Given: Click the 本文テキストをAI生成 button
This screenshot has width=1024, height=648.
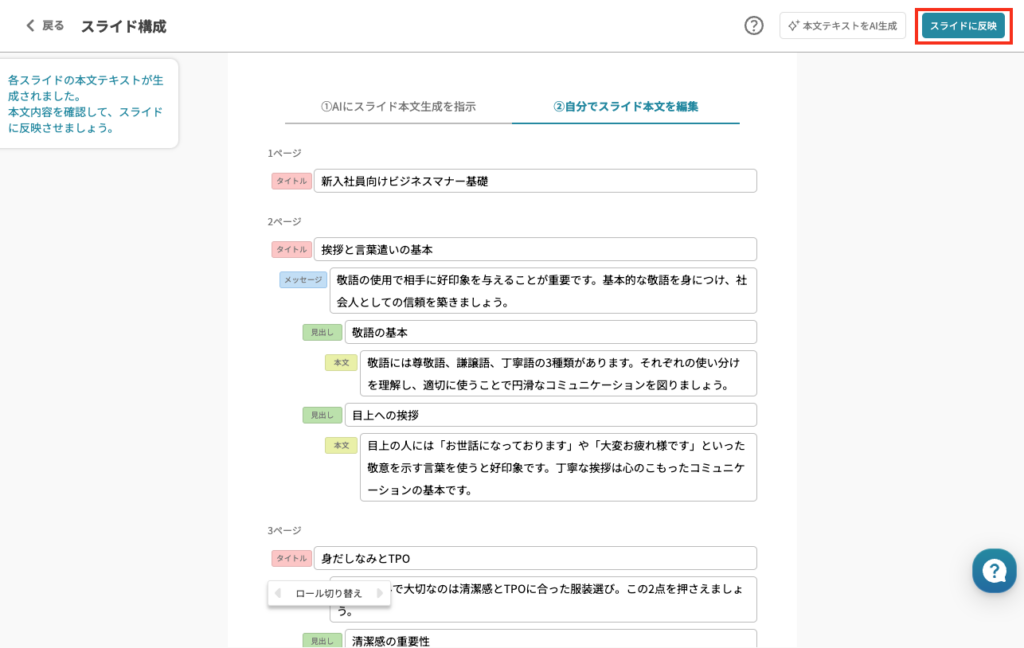Looking at the screenshot, I should pyautogui.click(x=842, y=26).
